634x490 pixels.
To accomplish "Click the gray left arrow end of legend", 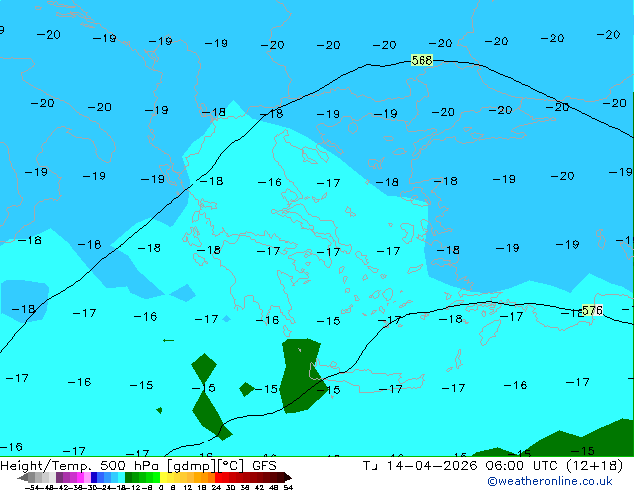I will click(x=23, y=477).
